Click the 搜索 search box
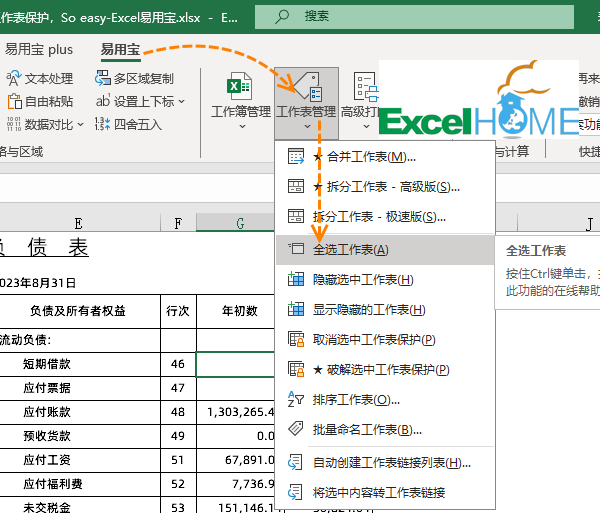This screenshot has height=513, width=600. click(414, 16)
